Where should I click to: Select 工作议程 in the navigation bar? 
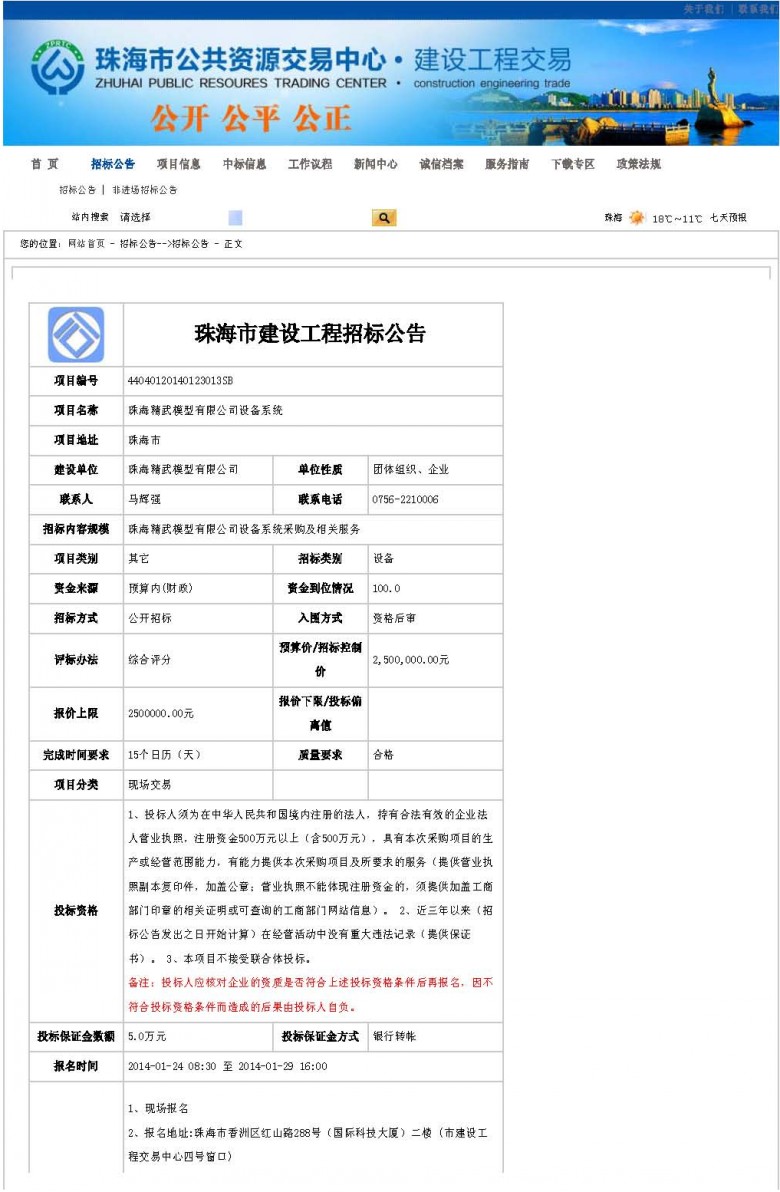tap(310, 164)
